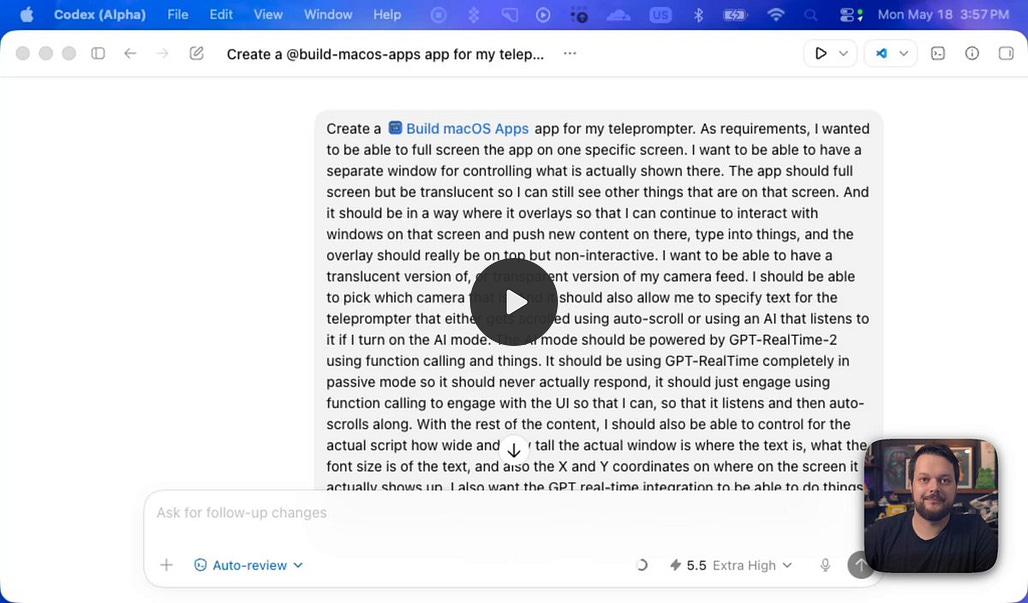Toggle the right side panel icon
The image size is (1028, 603).
[1006, 54]
